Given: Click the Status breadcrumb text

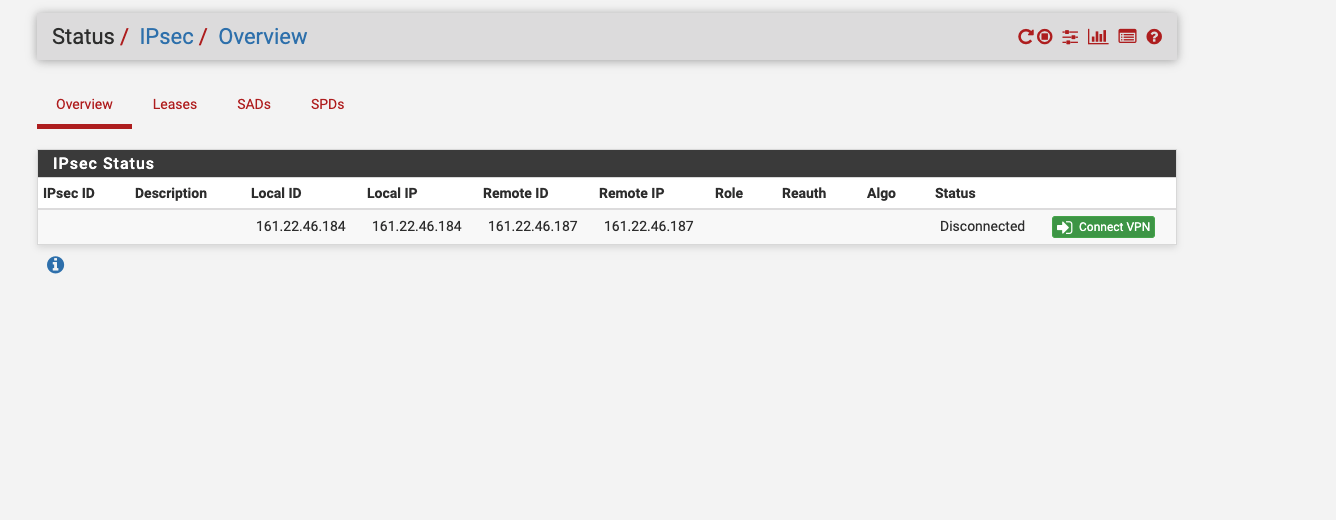Looking at the screenshot, I should pos(83,37).
